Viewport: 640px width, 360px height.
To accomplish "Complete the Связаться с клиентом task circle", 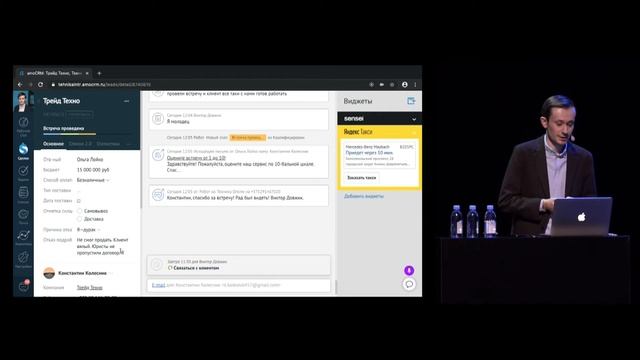I will tap(157, 265).
